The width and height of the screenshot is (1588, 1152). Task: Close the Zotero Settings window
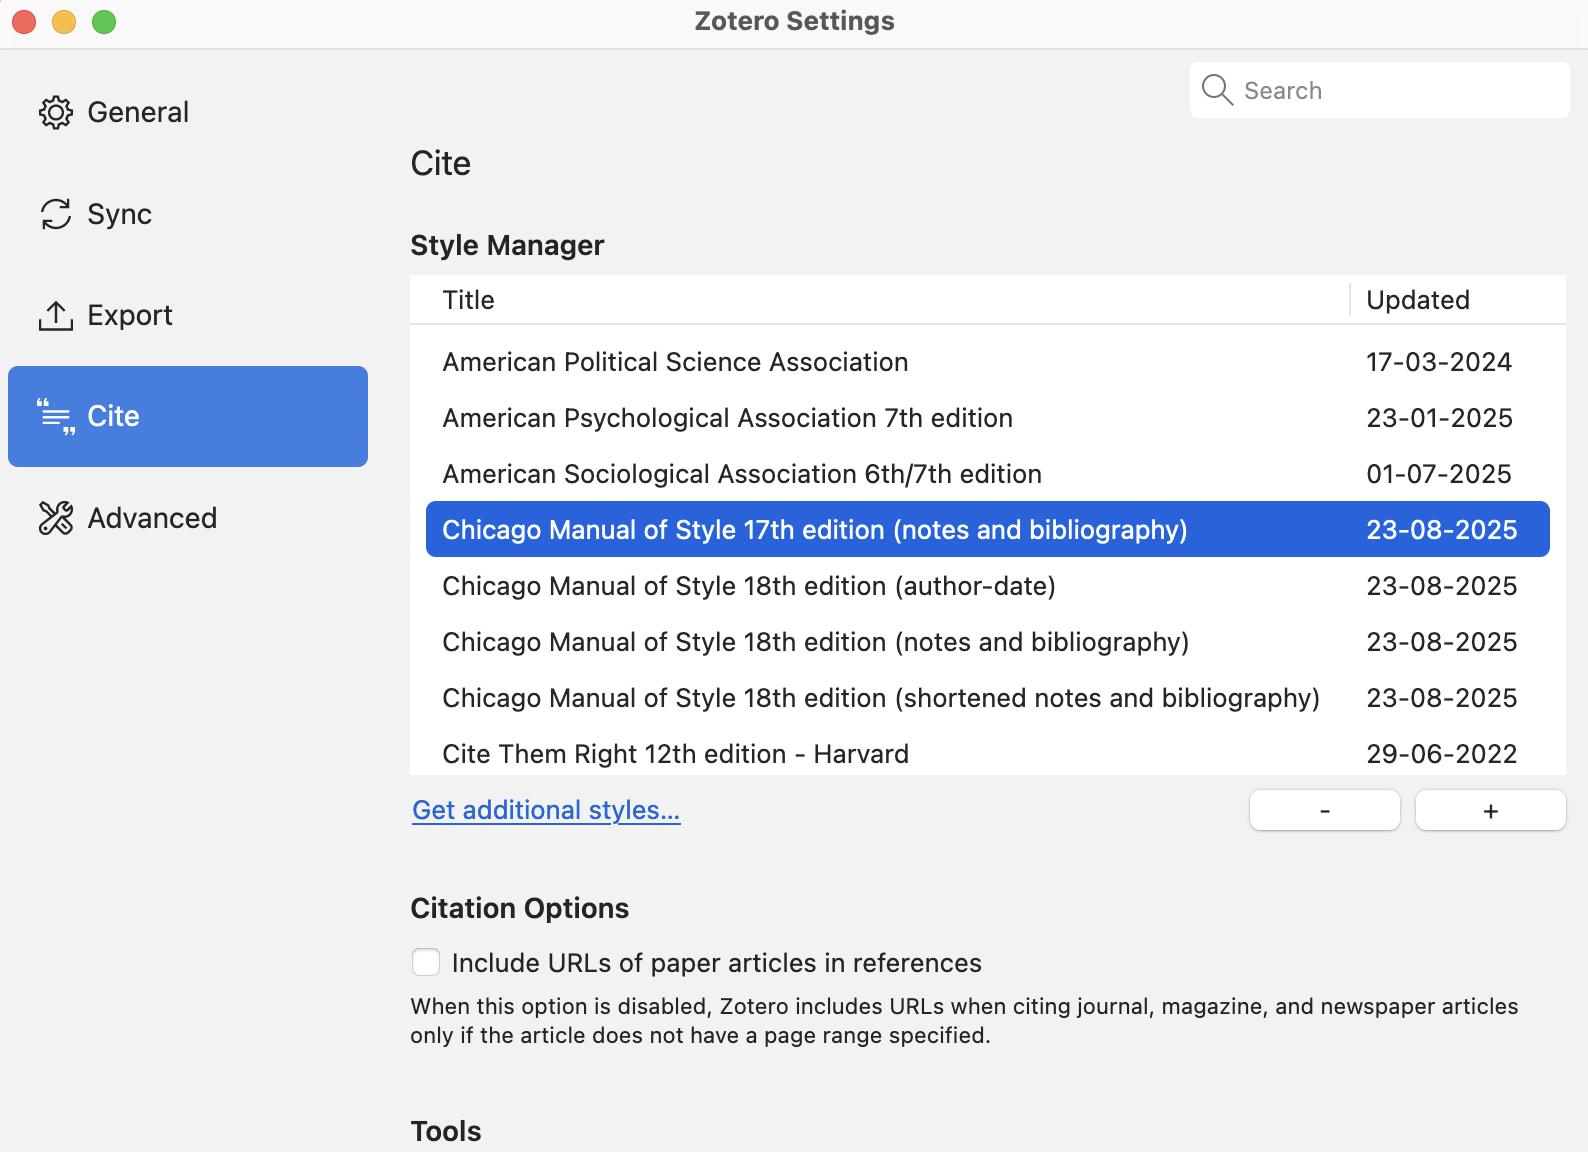point(24,21)
